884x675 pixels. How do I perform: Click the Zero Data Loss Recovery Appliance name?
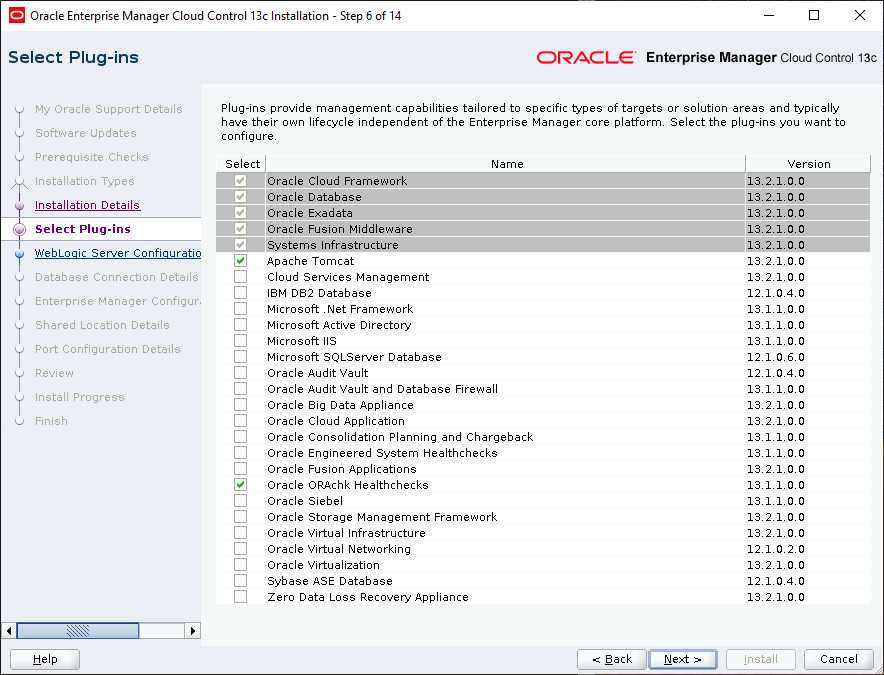(368, 597)
